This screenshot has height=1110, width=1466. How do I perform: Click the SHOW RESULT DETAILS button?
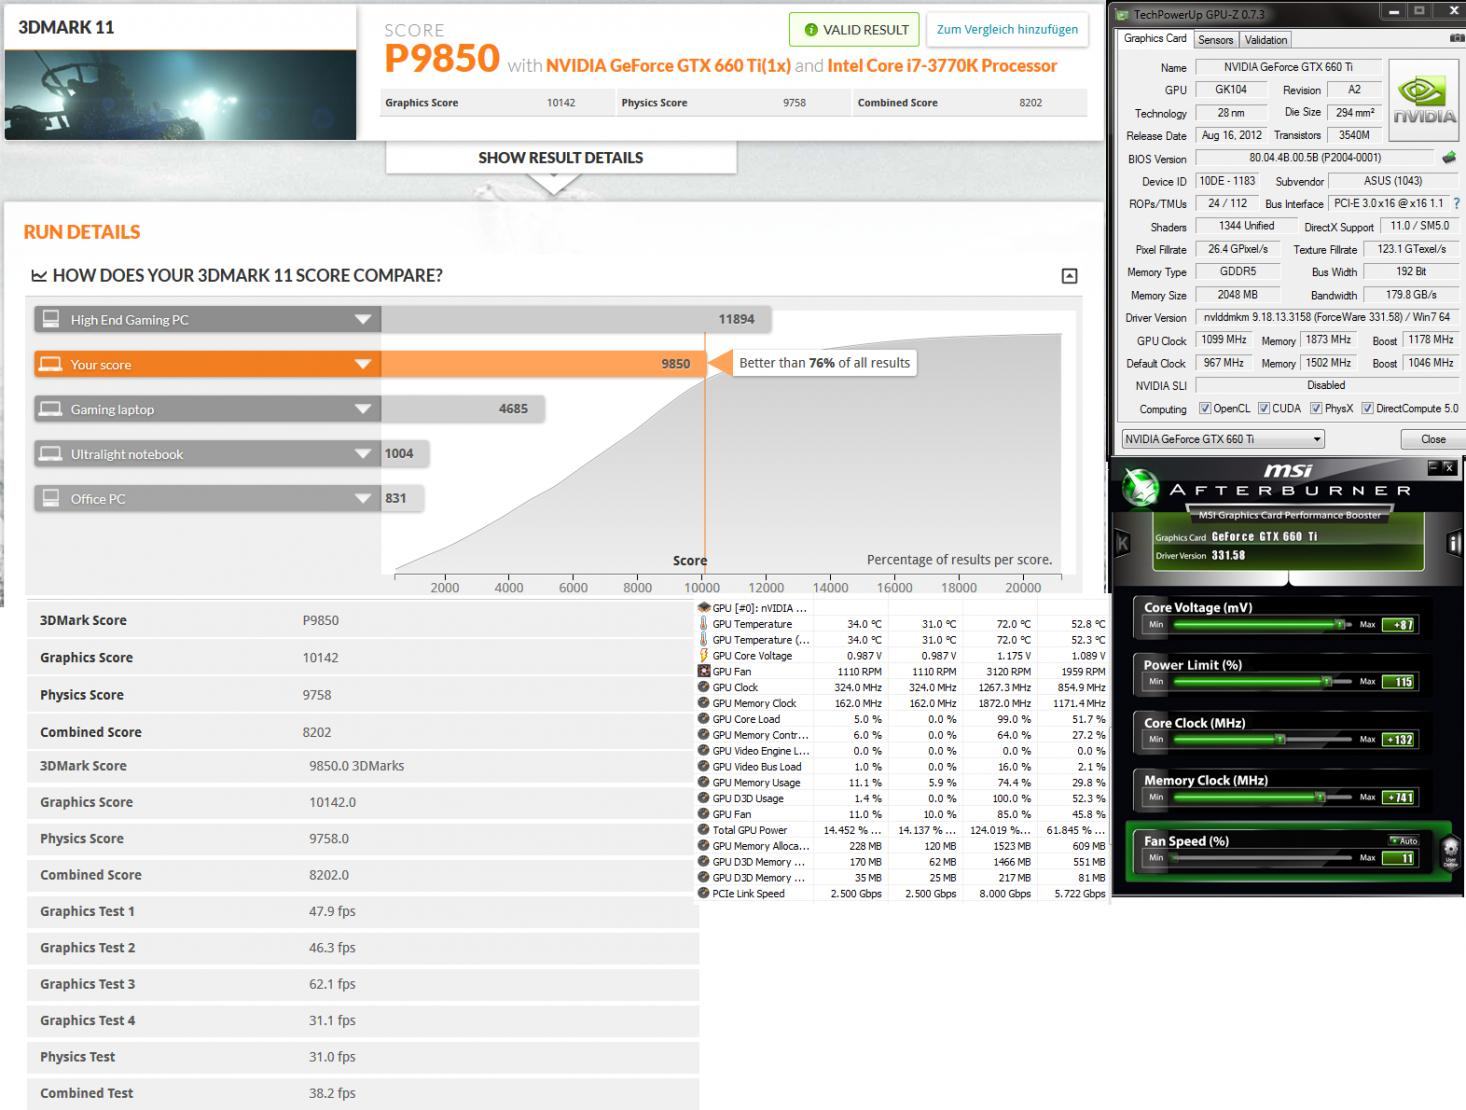[561, 157]
